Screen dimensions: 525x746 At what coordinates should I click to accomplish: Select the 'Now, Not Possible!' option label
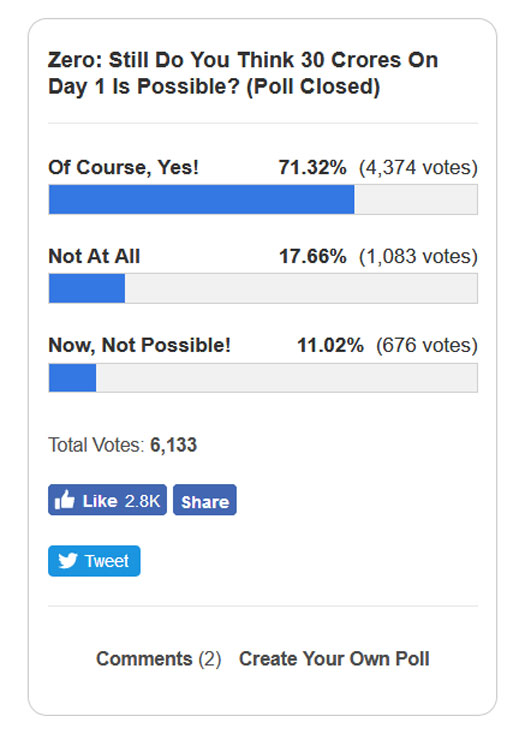139,345
